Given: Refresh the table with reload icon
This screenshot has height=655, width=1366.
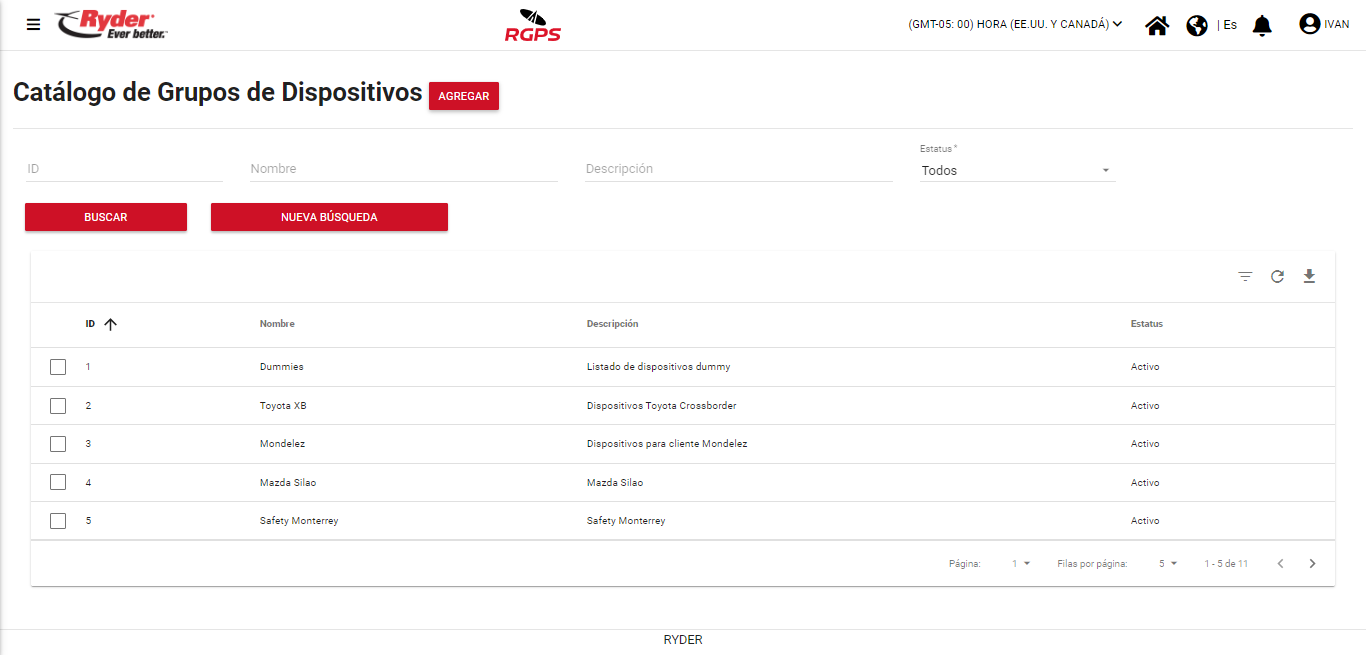Looking at the screenshot, I should pos(1277,277).
